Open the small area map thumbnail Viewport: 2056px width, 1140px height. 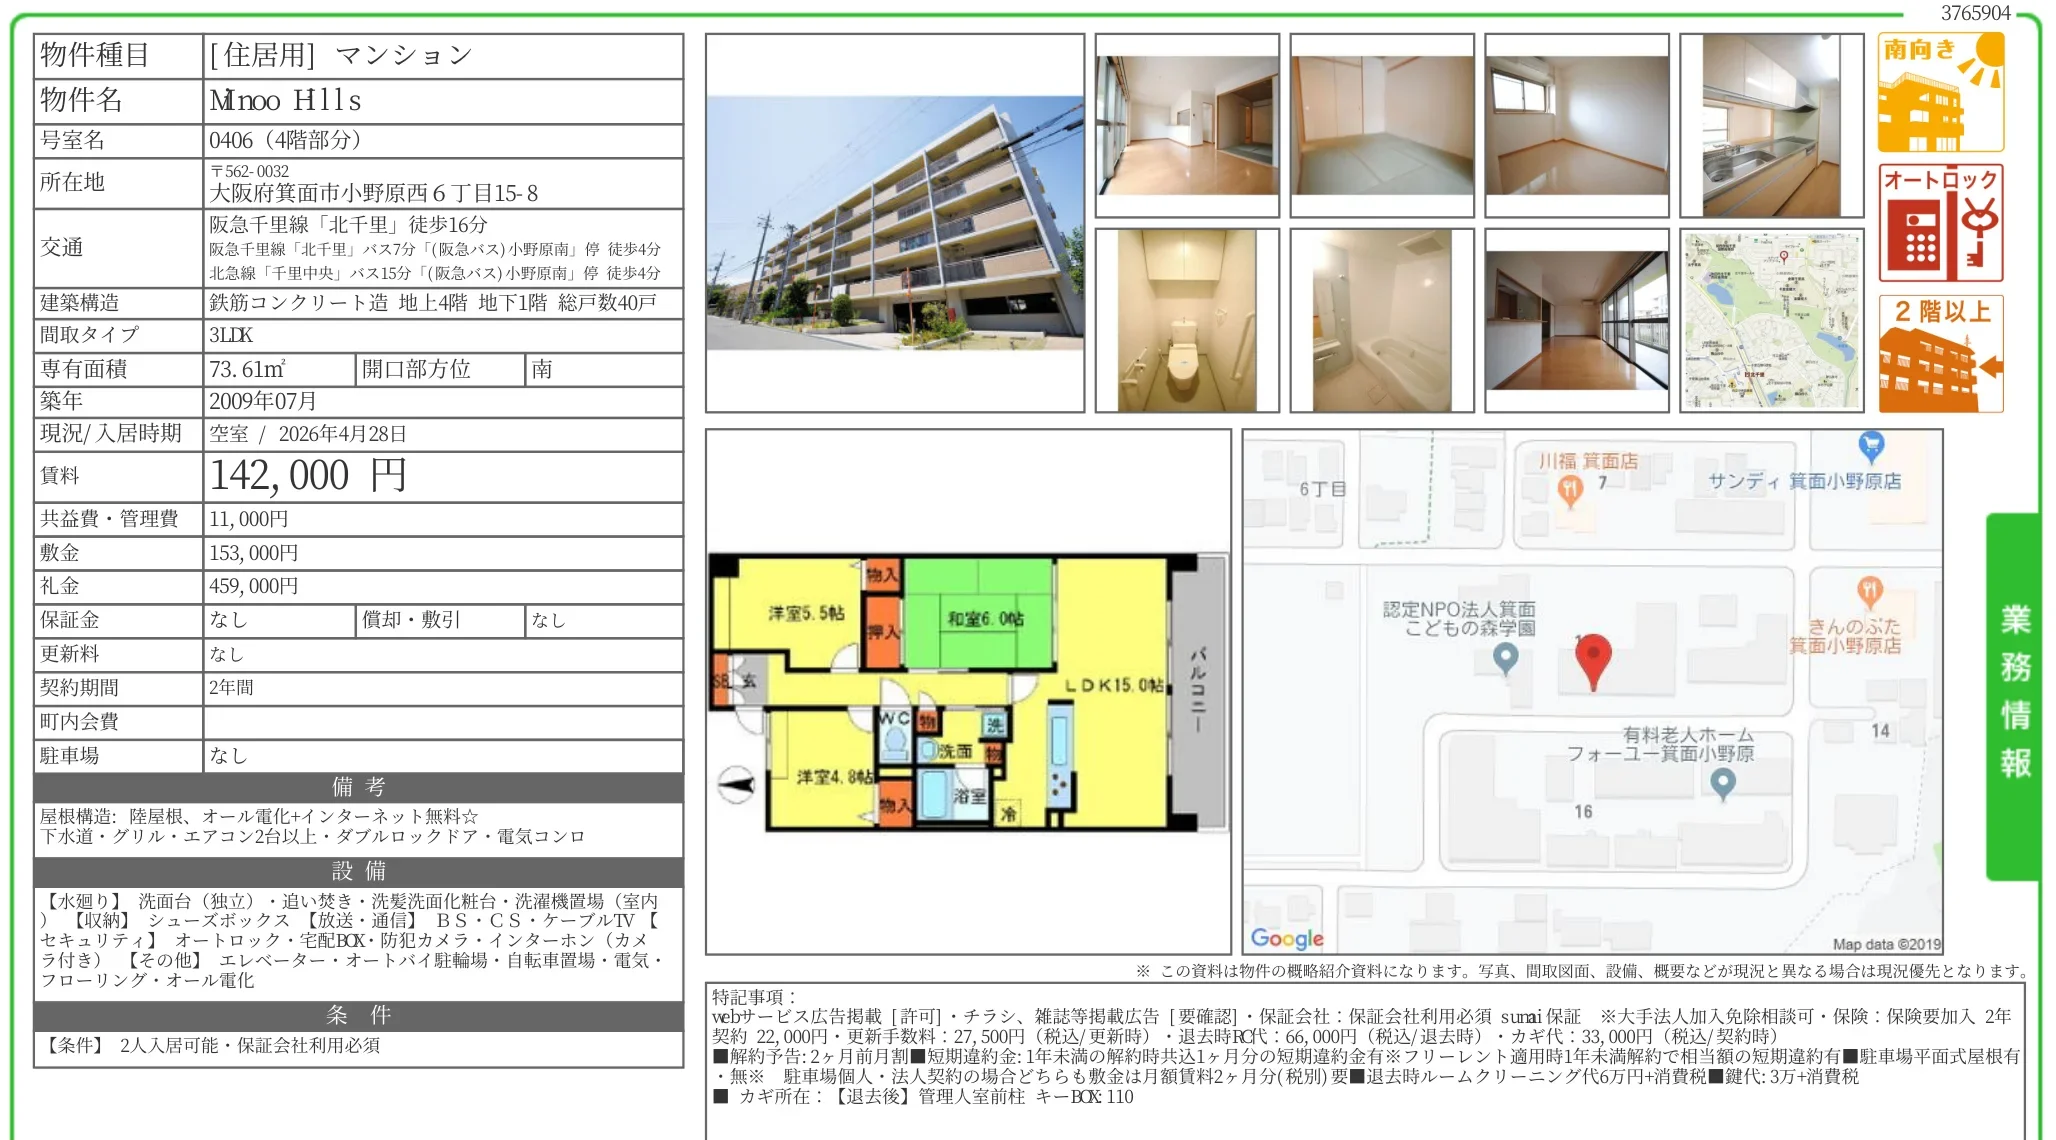(1771, 320)
